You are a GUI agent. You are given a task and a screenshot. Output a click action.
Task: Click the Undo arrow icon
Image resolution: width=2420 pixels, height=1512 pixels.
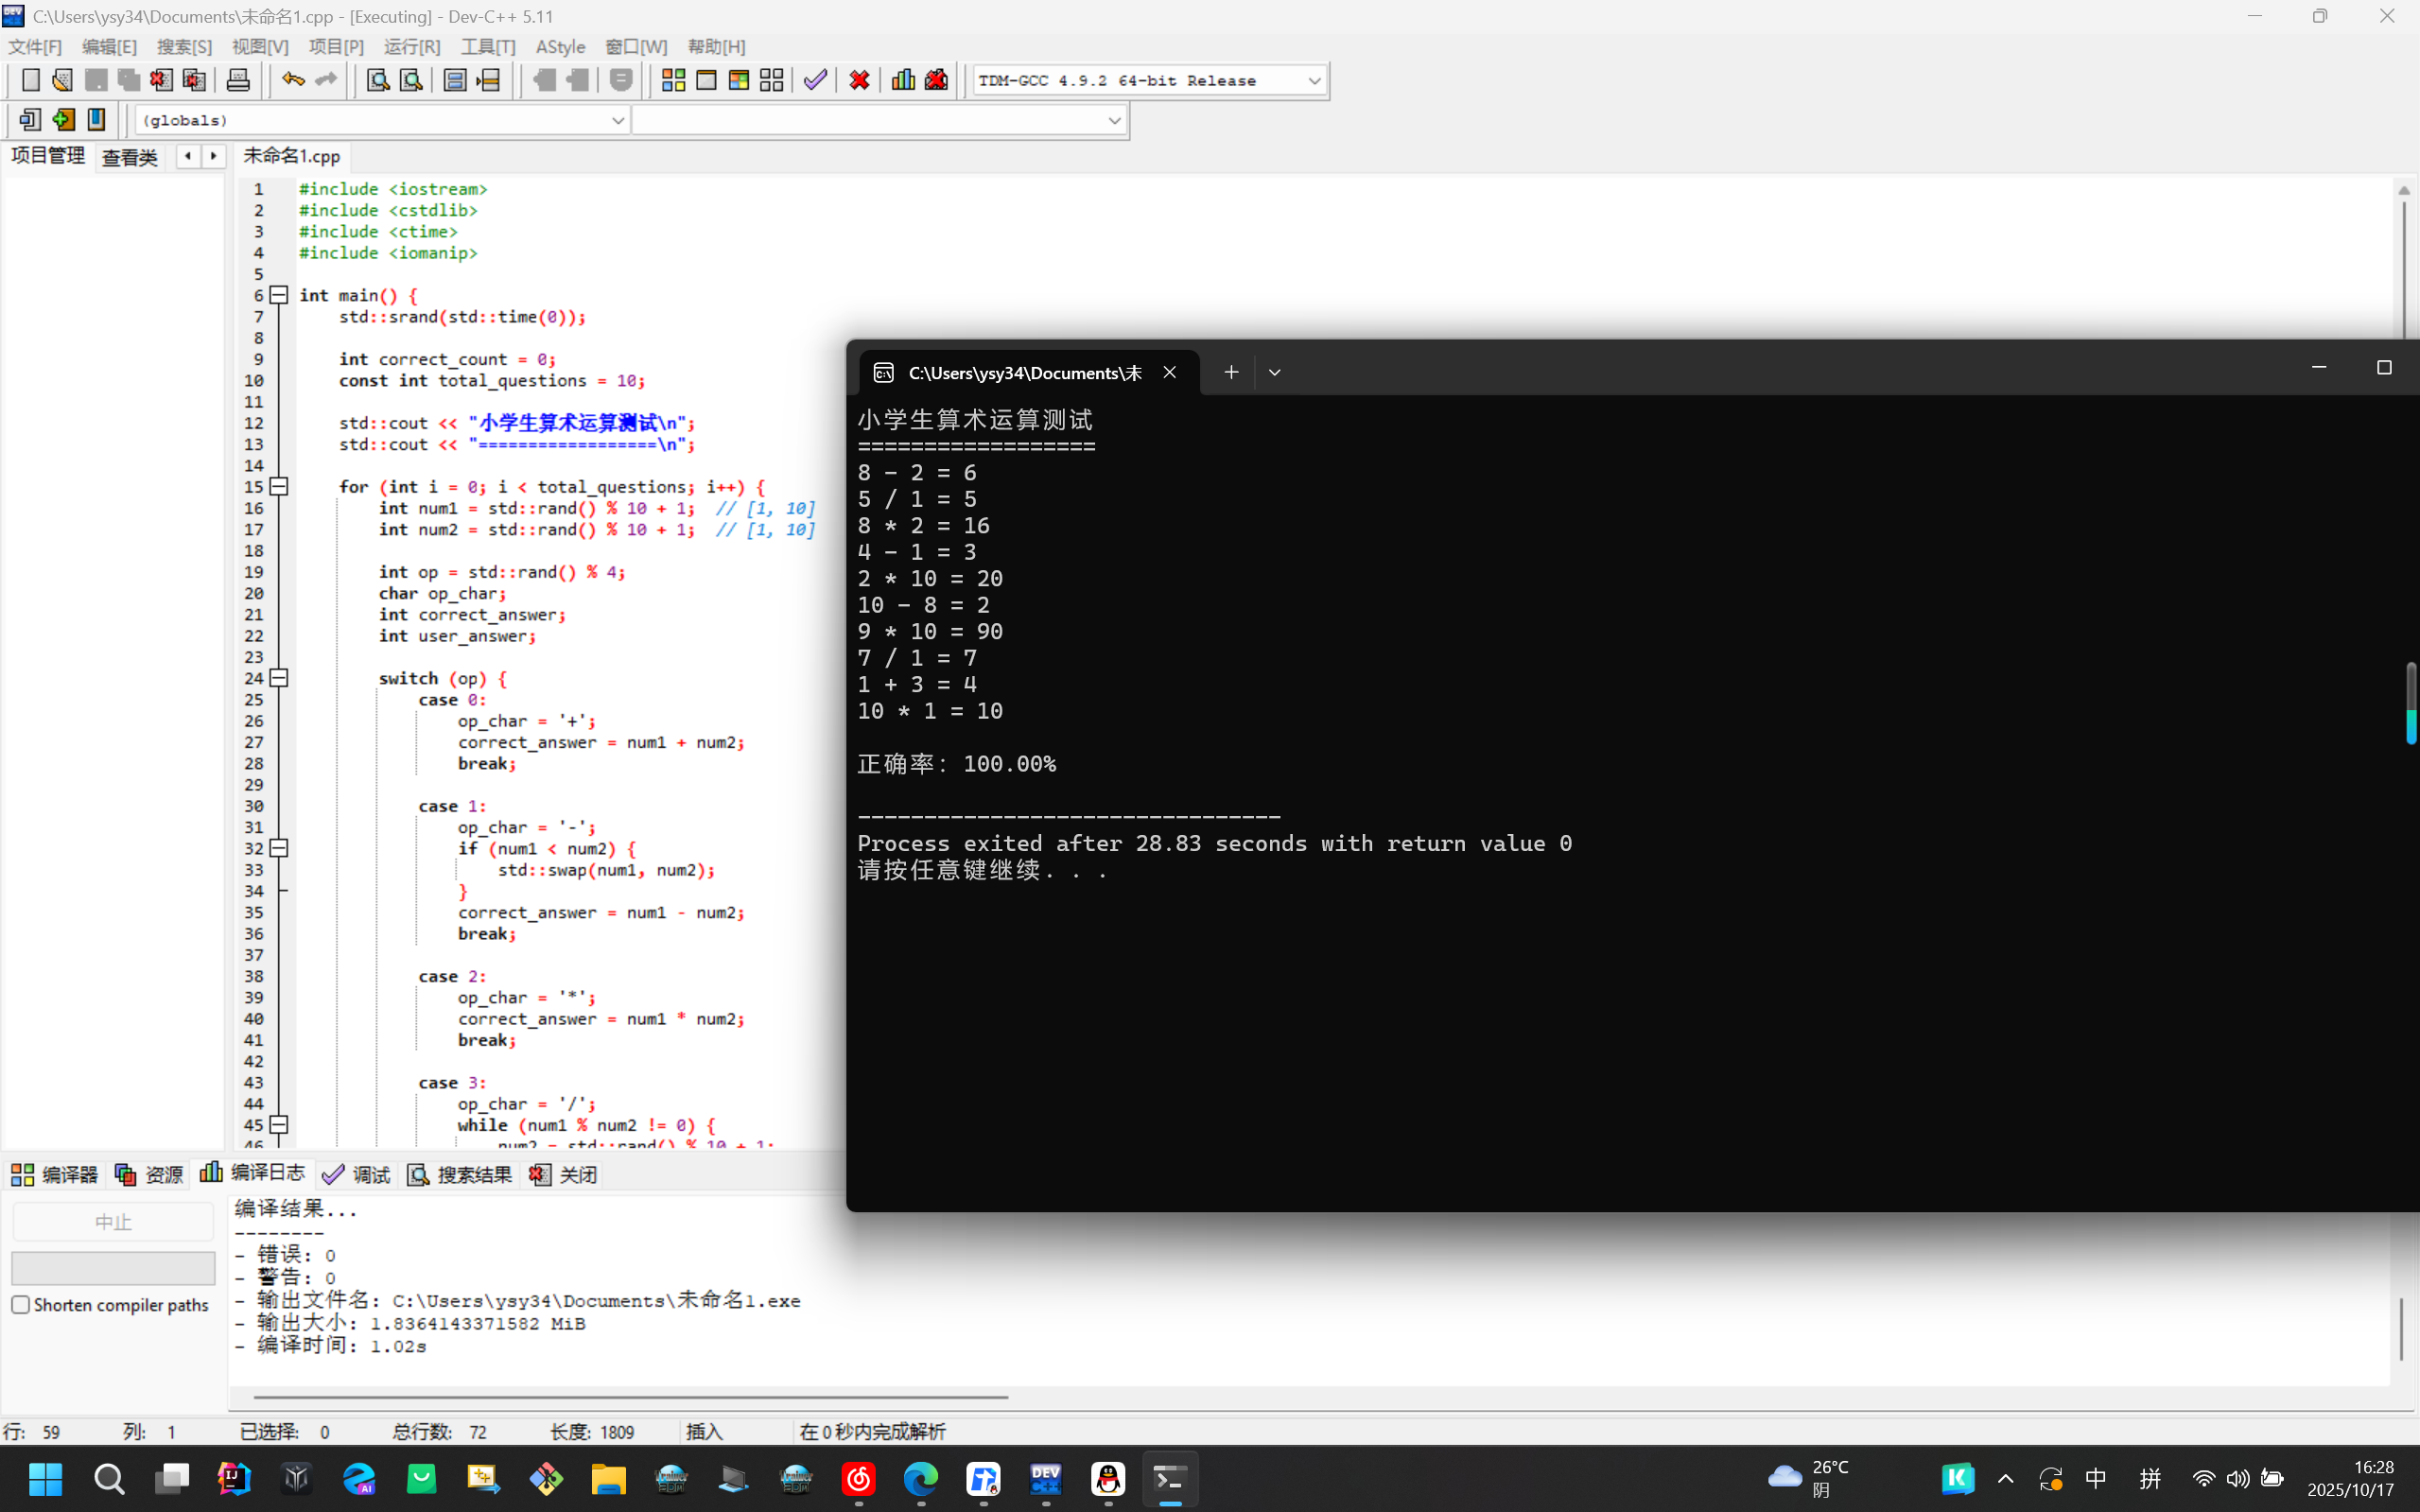point(292,80)
